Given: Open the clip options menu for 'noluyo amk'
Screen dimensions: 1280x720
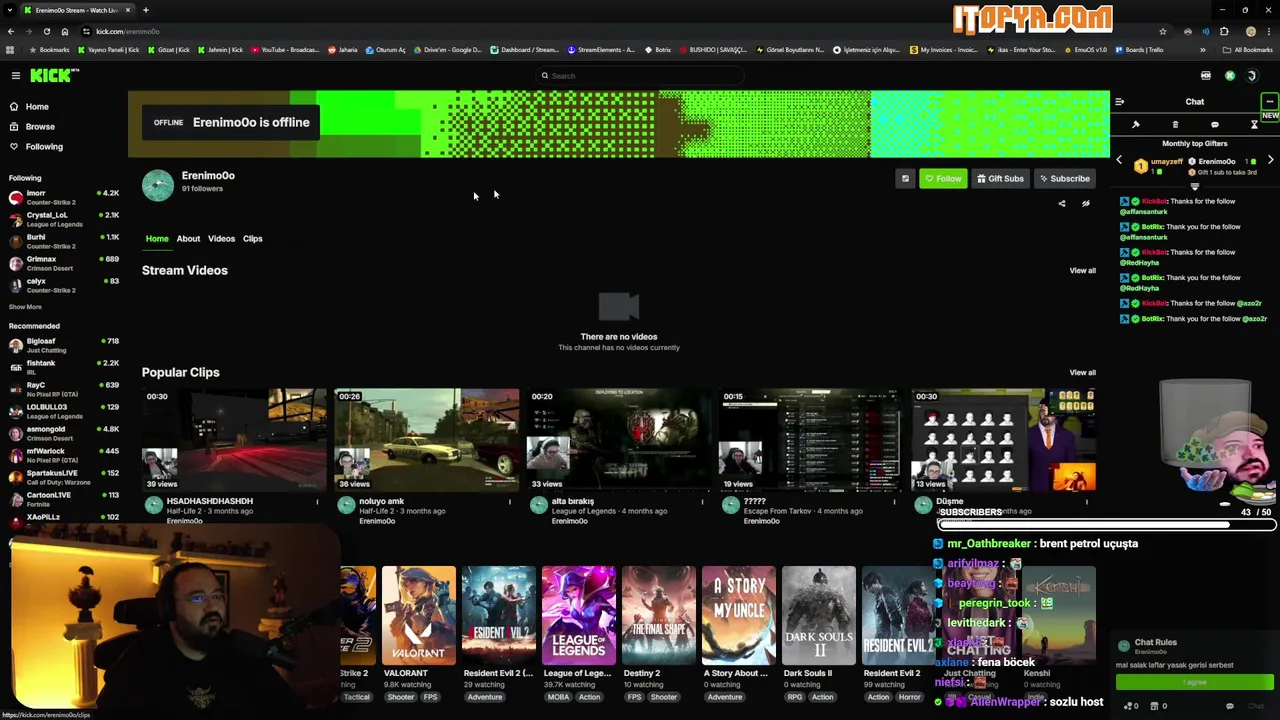Looking at the screenshot, I should click(x=510, y=502).
